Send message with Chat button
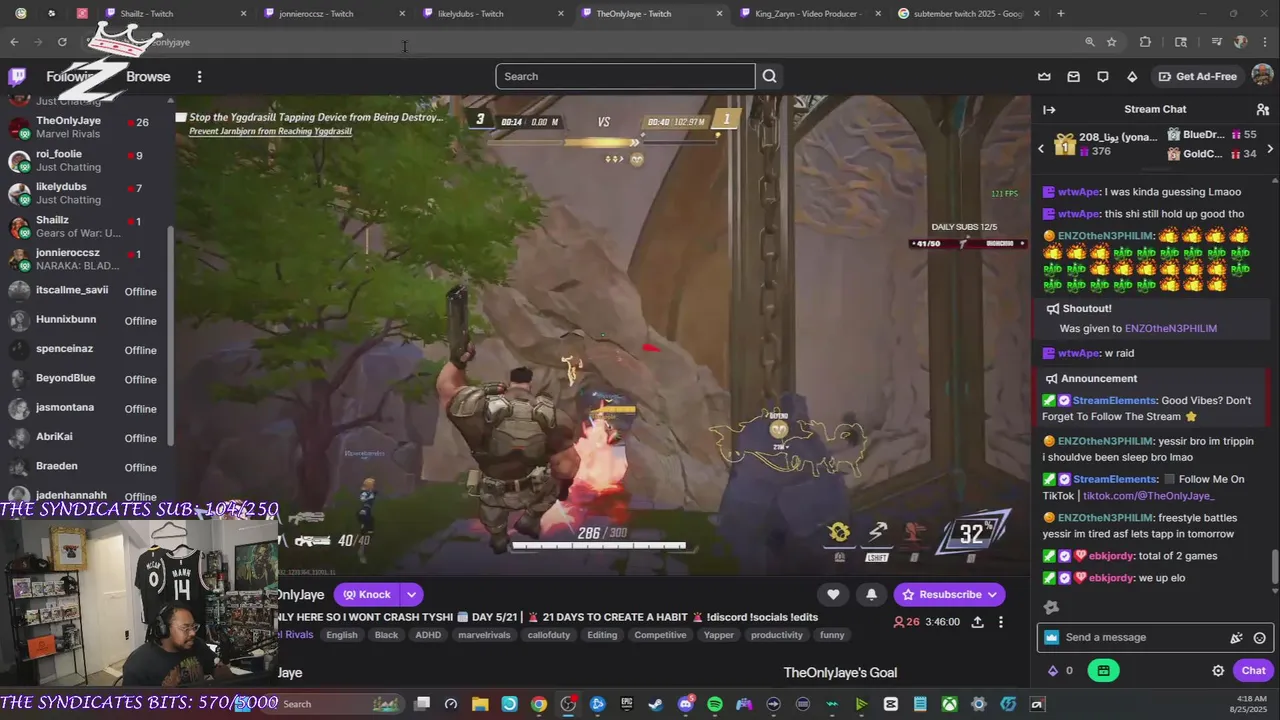Screen dimensions: 1280x720 1253,671
